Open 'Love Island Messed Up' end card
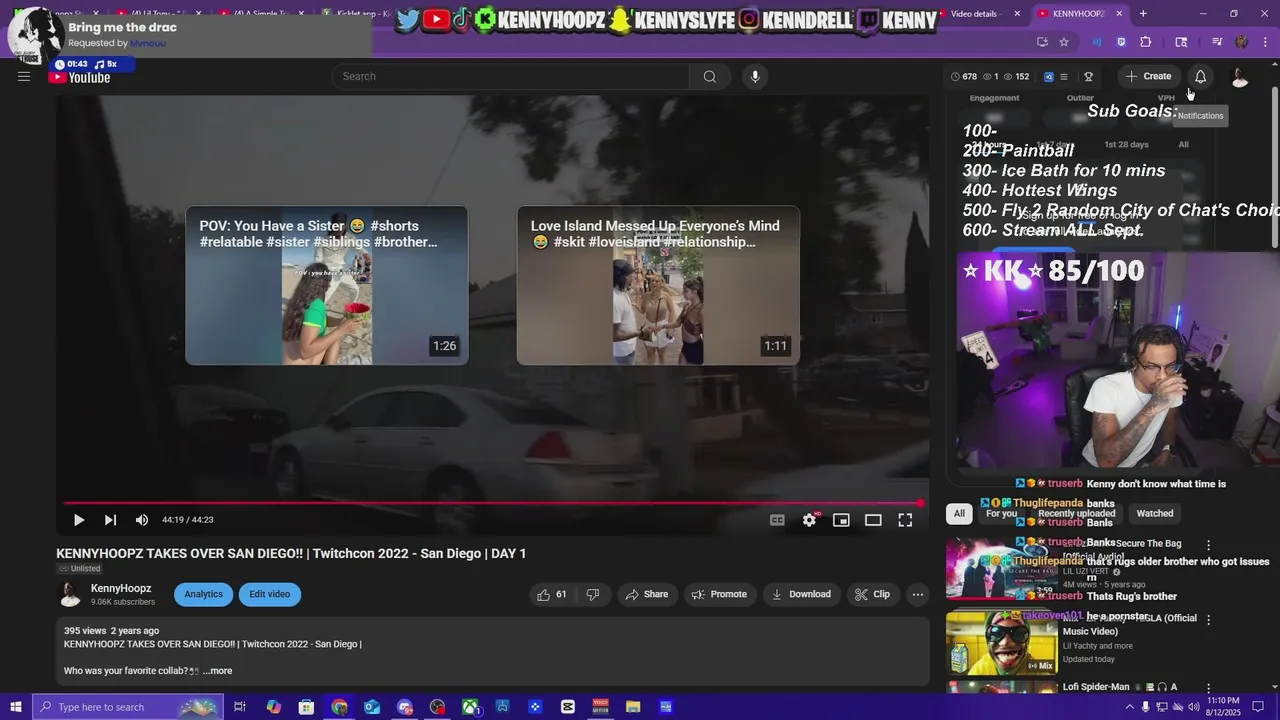 point(658,285)
